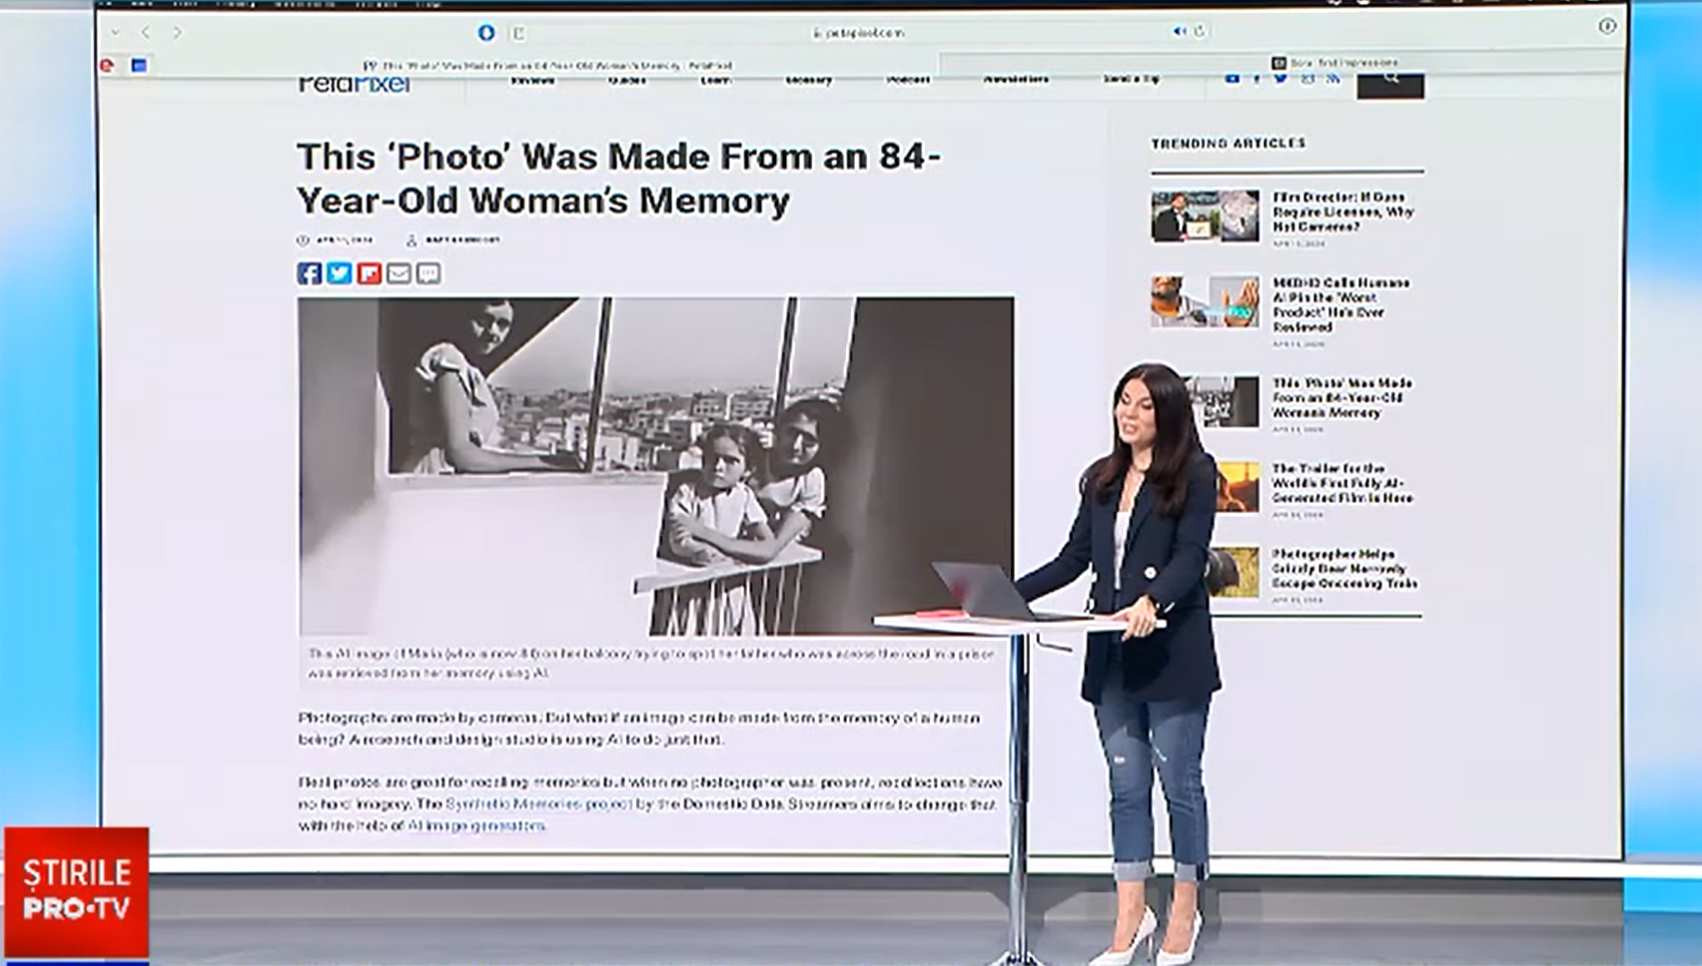Open the AI image generators link
Image resolution: width=1702 pixels, height=966 pixels.
point(476,826)
